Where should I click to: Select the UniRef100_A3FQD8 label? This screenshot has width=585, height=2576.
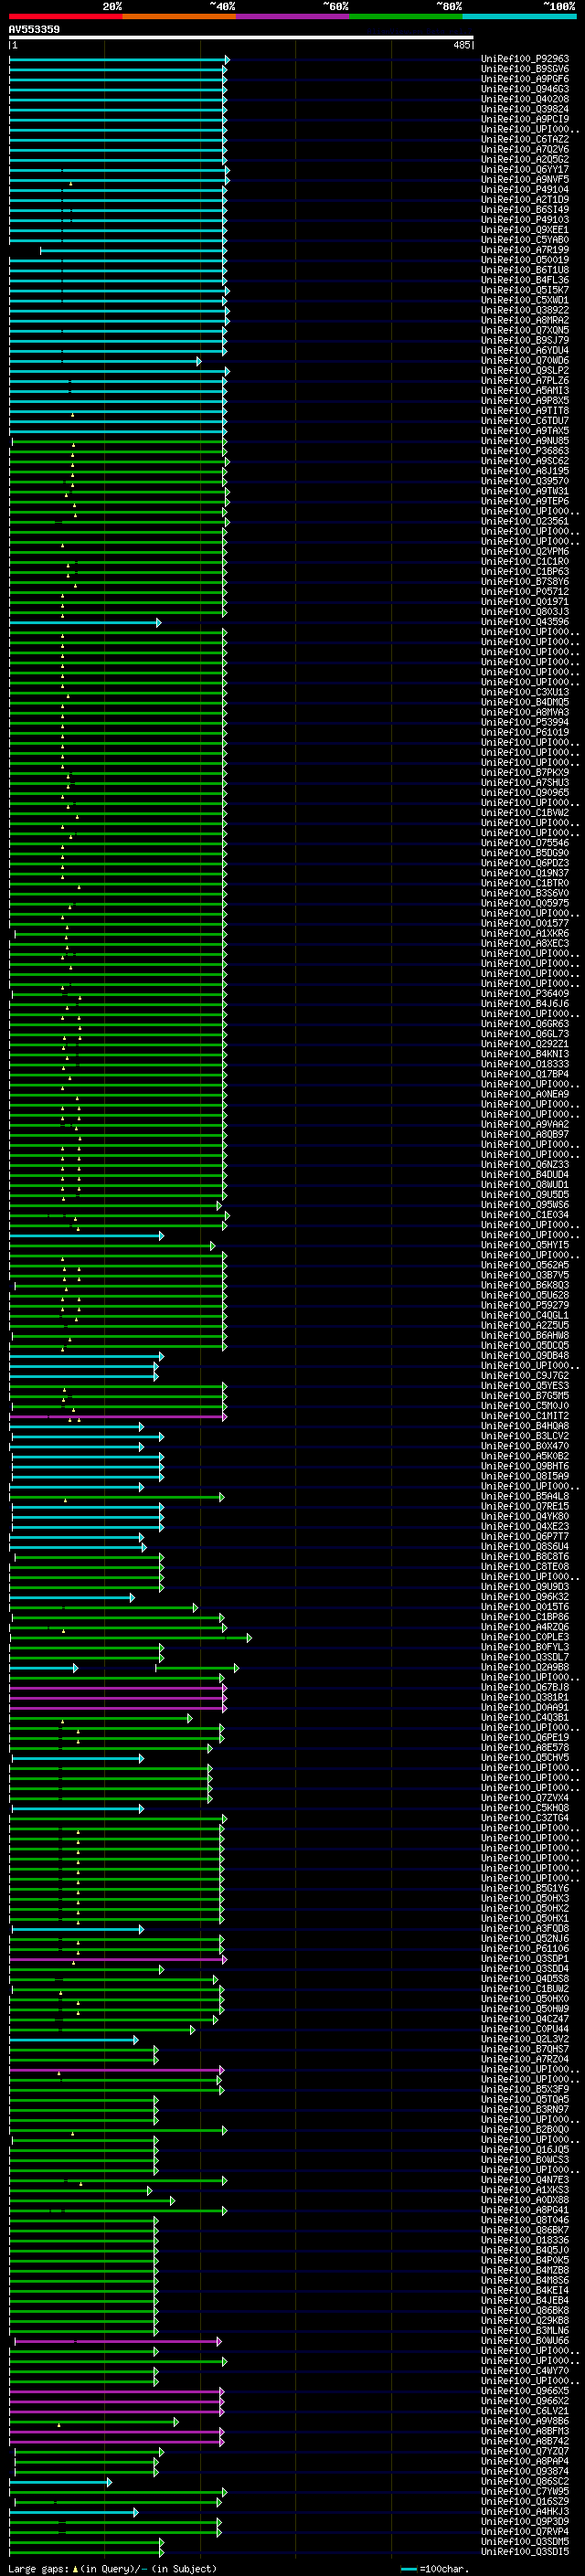[x=525, y=1929]
